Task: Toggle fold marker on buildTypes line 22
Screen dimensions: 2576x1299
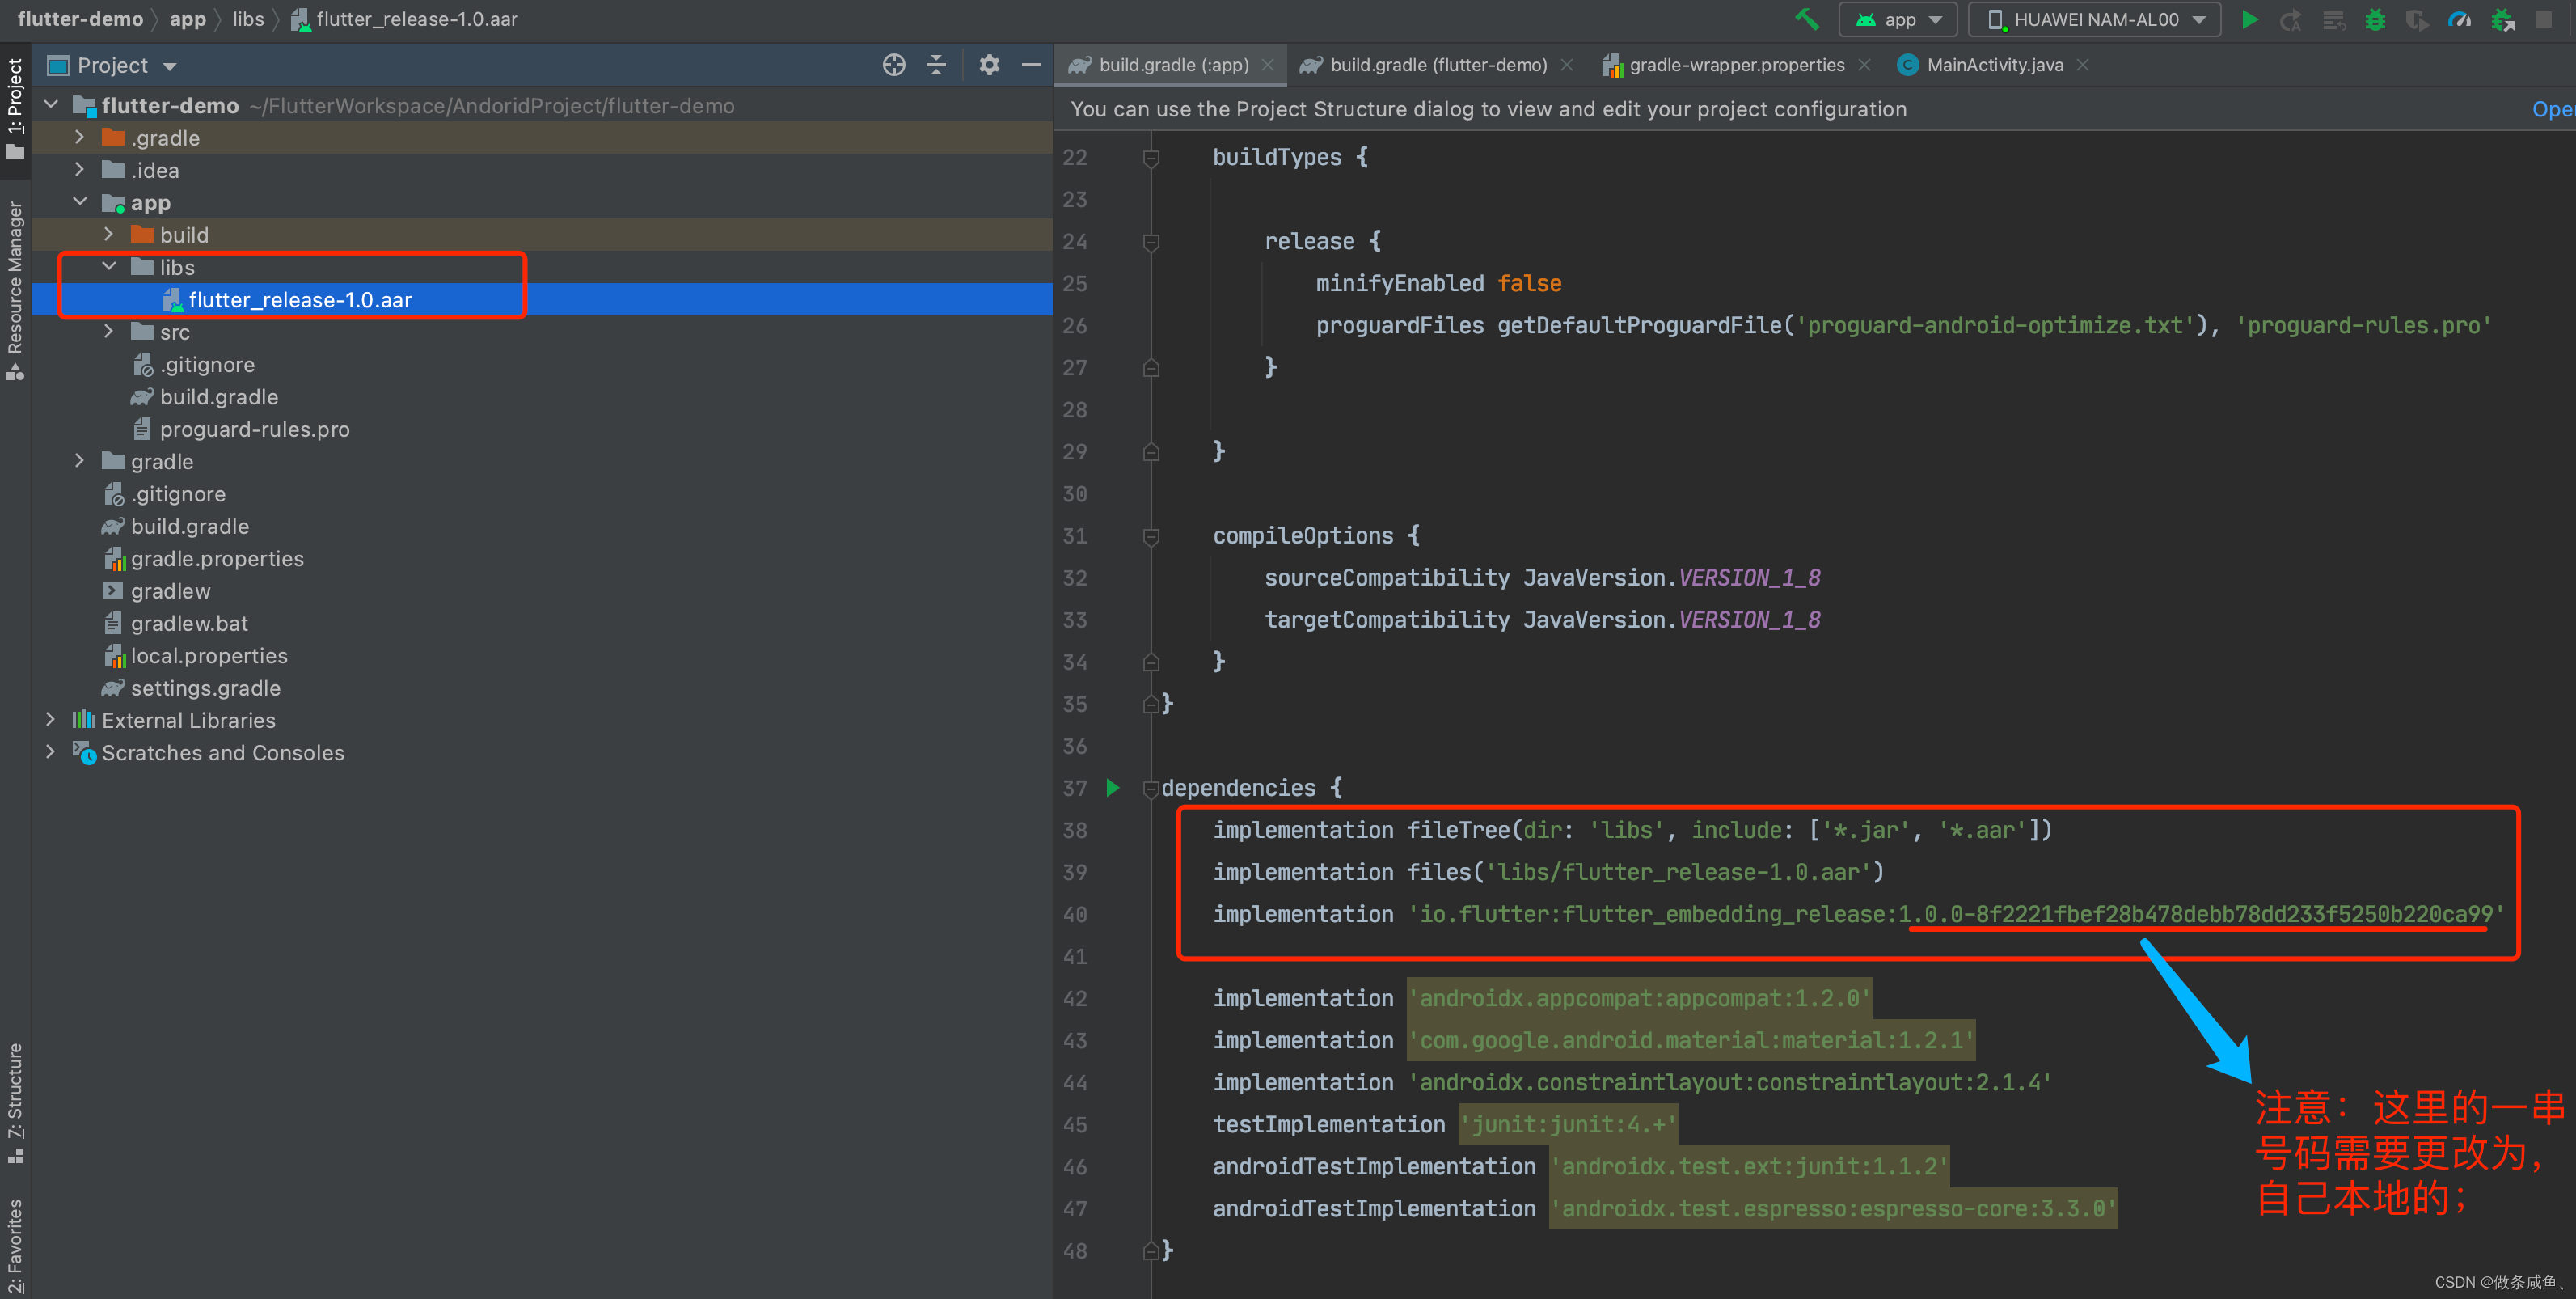Action: coord(1151,157)
